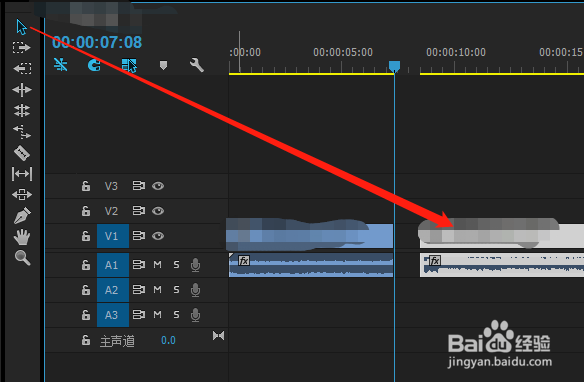584x382 pixels.
Task: Toggle sync lock on A1
Action: (x=139, y=265)
